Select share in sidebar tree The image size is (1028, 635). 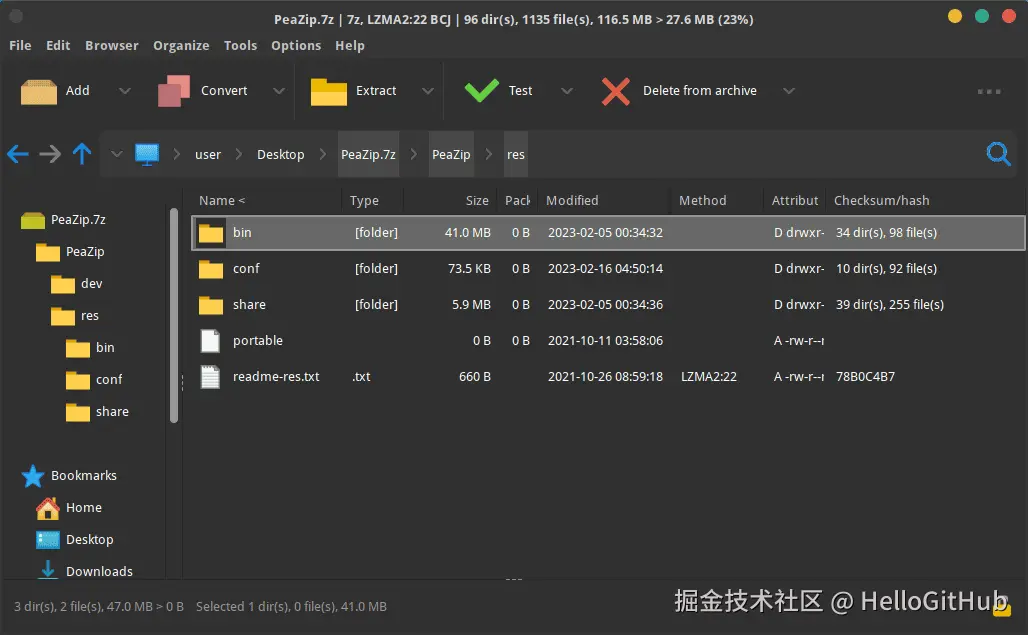tap(112, 412)
